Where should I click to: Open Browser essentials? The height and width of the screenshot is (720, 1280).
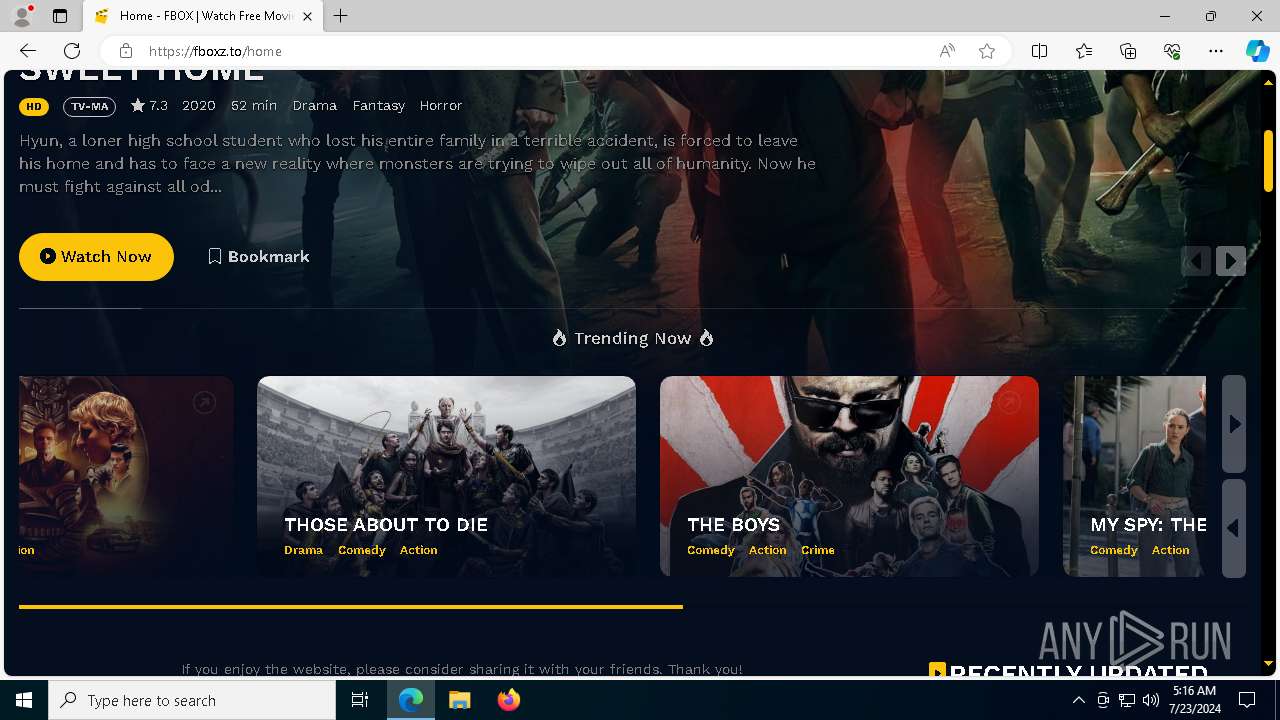coord(1172,51)
